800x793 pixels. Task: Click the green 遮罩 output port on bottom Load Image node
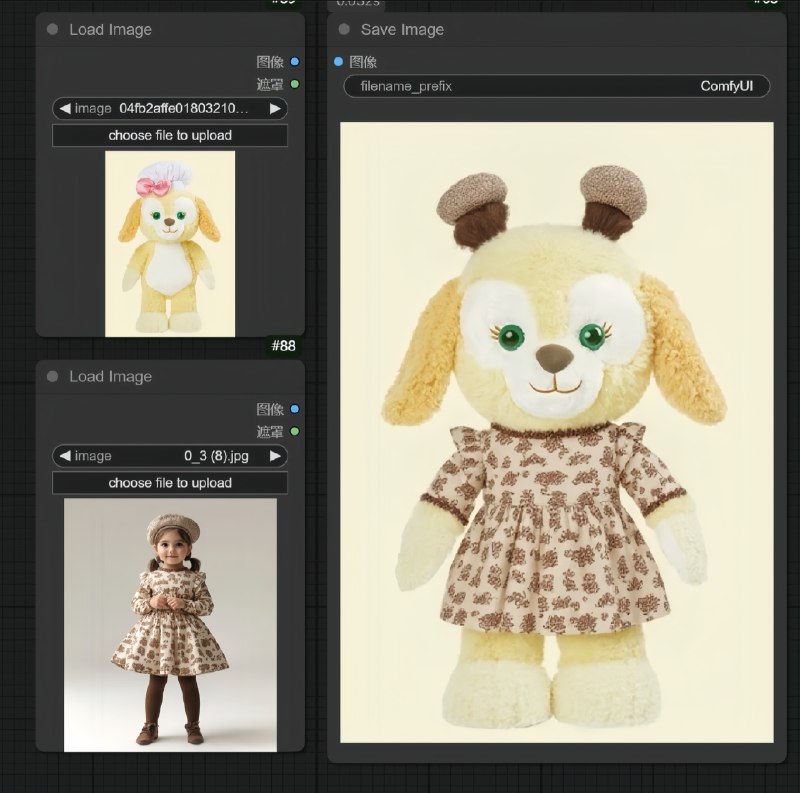tap(294, 432)
